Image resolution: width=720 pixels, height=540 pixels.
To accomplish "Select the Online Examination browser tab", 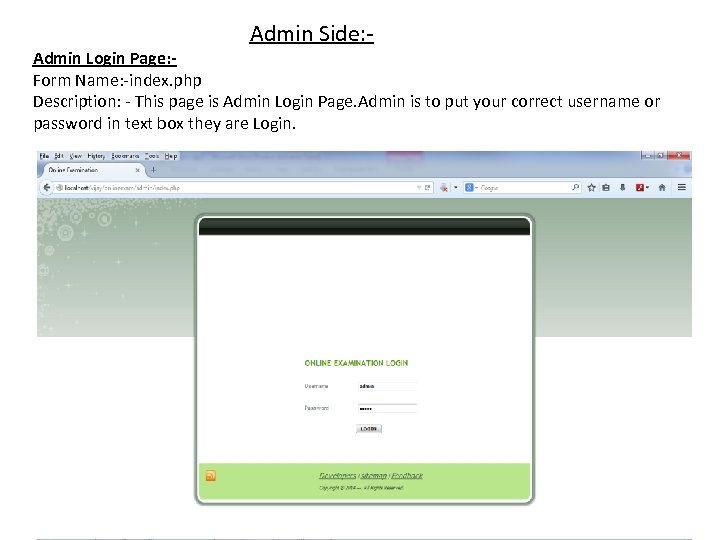I will coord(92,170).
